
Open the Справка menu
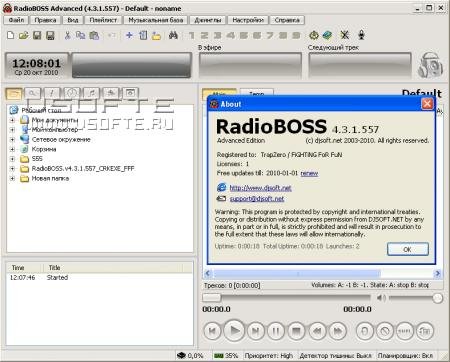coord(287,20)
